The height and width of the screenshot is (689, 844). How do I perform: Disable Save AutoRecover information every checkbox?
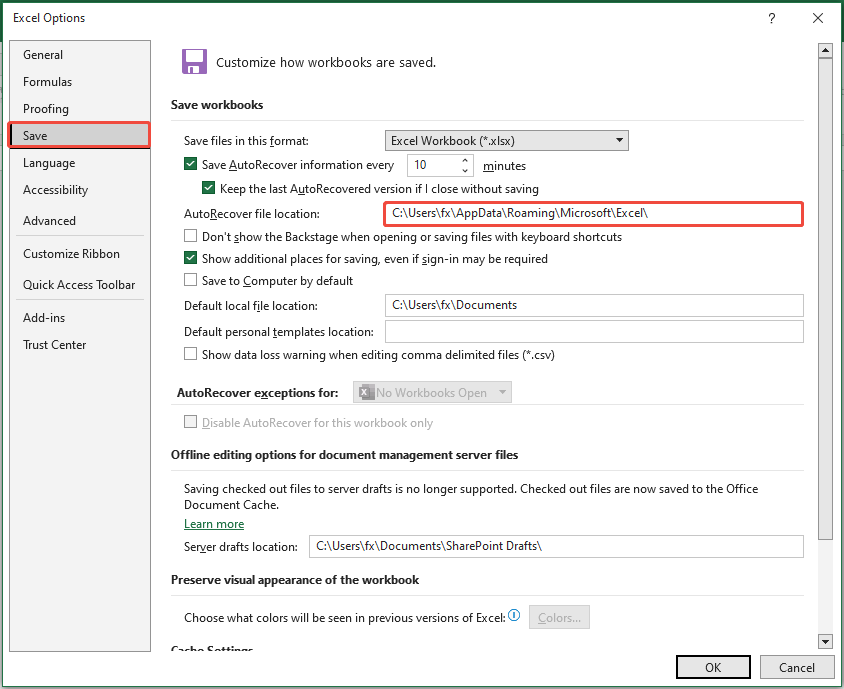[190, 164]
